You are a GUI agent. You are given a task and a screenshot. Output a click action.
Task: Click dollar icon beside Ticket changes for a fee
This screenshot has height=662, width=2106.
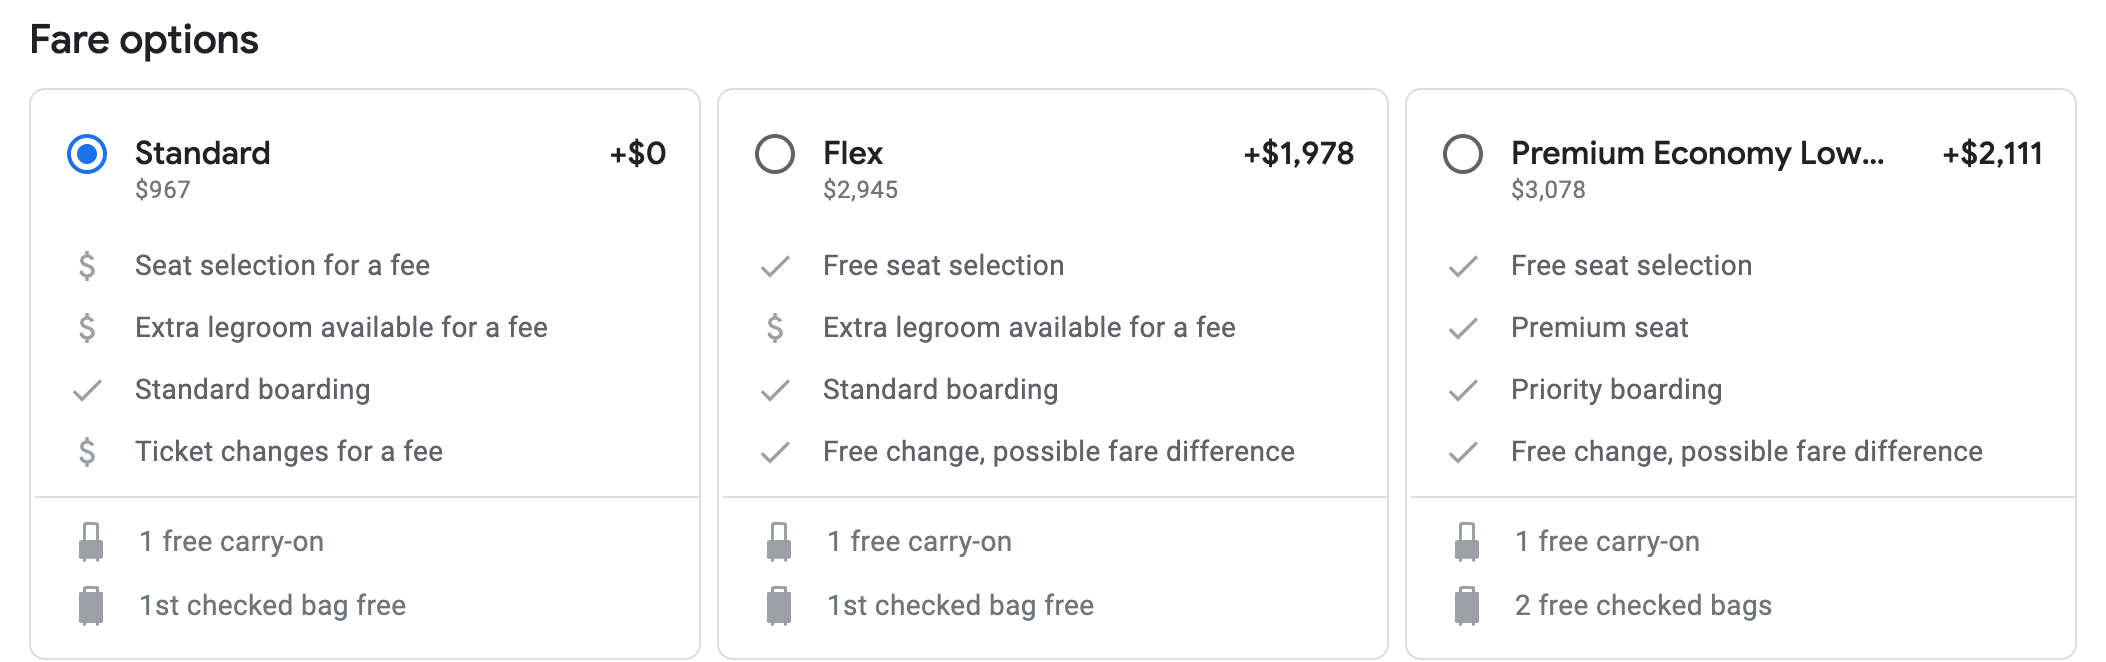pyautogui.click(x=87, y=452)
